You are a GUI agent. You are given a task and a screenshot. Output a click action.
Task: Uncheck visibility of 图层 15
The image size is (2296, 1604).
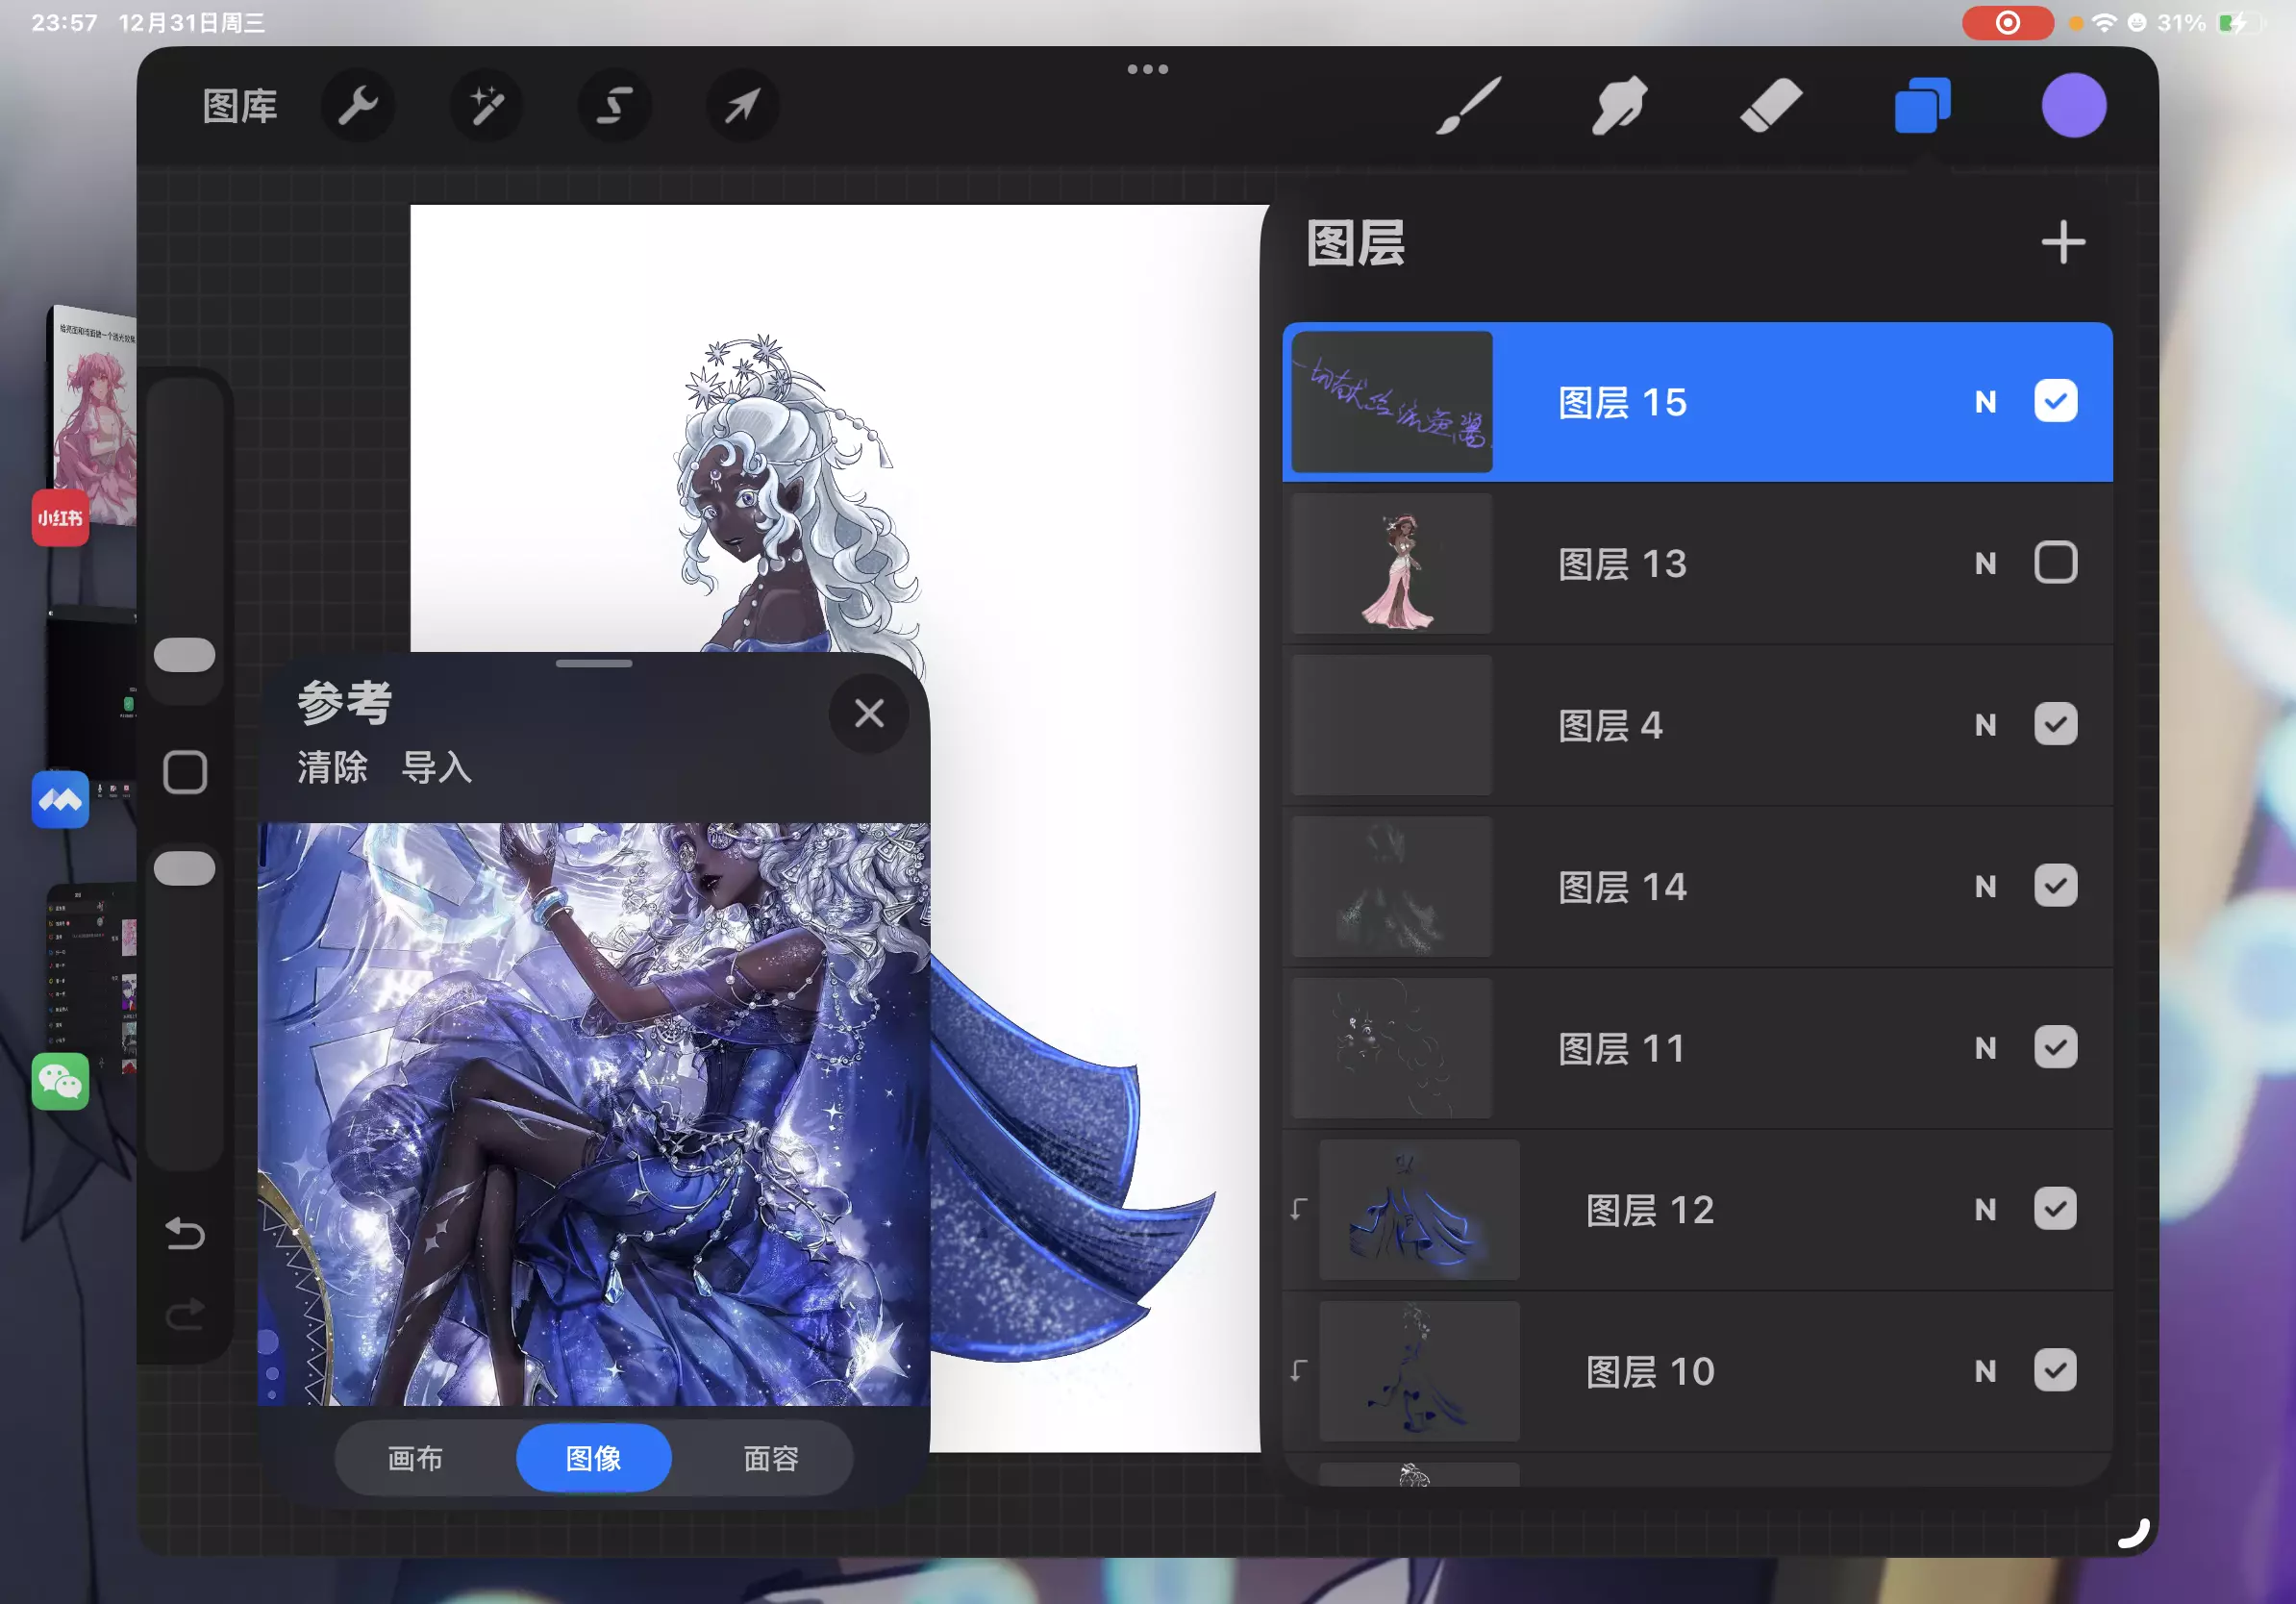click(x=2055, y=402)
